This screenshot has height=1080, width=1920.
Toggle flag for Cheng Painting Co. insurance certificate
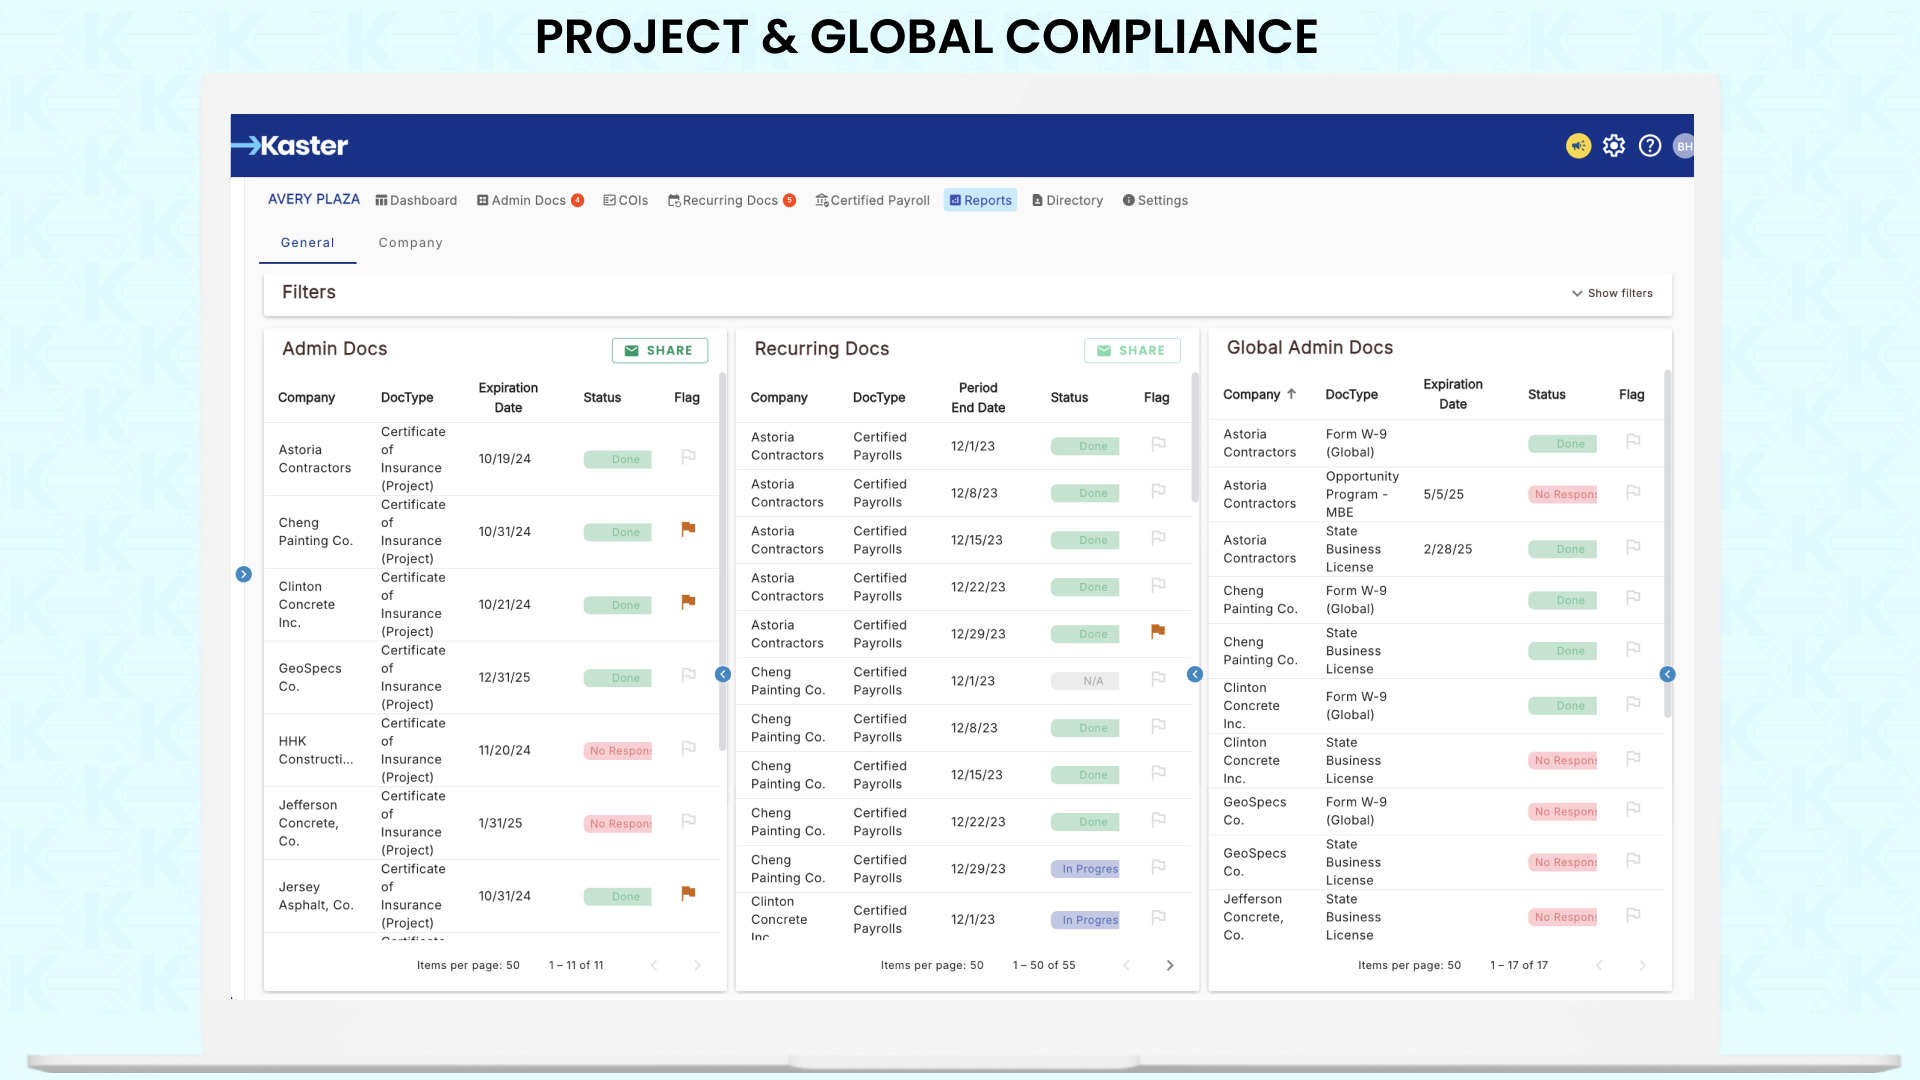click(688, 529)
